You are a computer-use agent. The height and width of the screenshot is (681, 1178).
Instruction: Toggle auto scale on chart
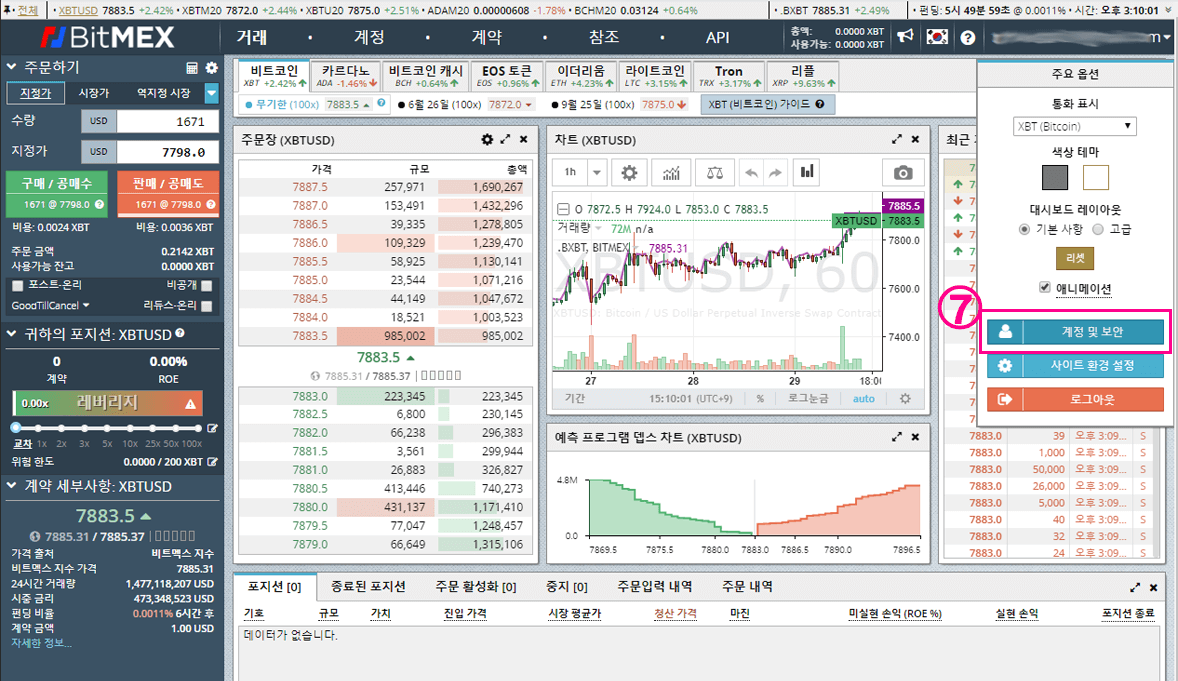[863, 398]
